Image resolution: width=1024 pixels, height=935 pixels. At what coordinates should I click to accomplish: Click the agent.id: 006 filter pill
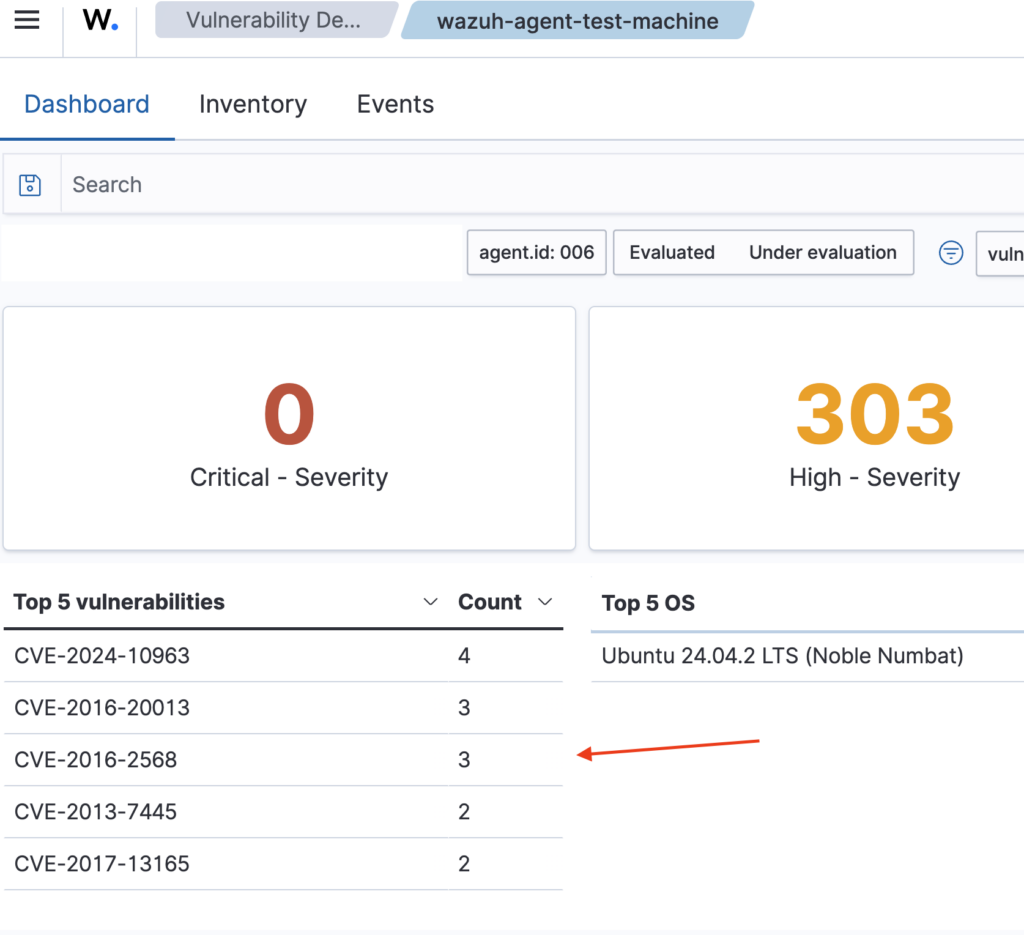point(536,253)
